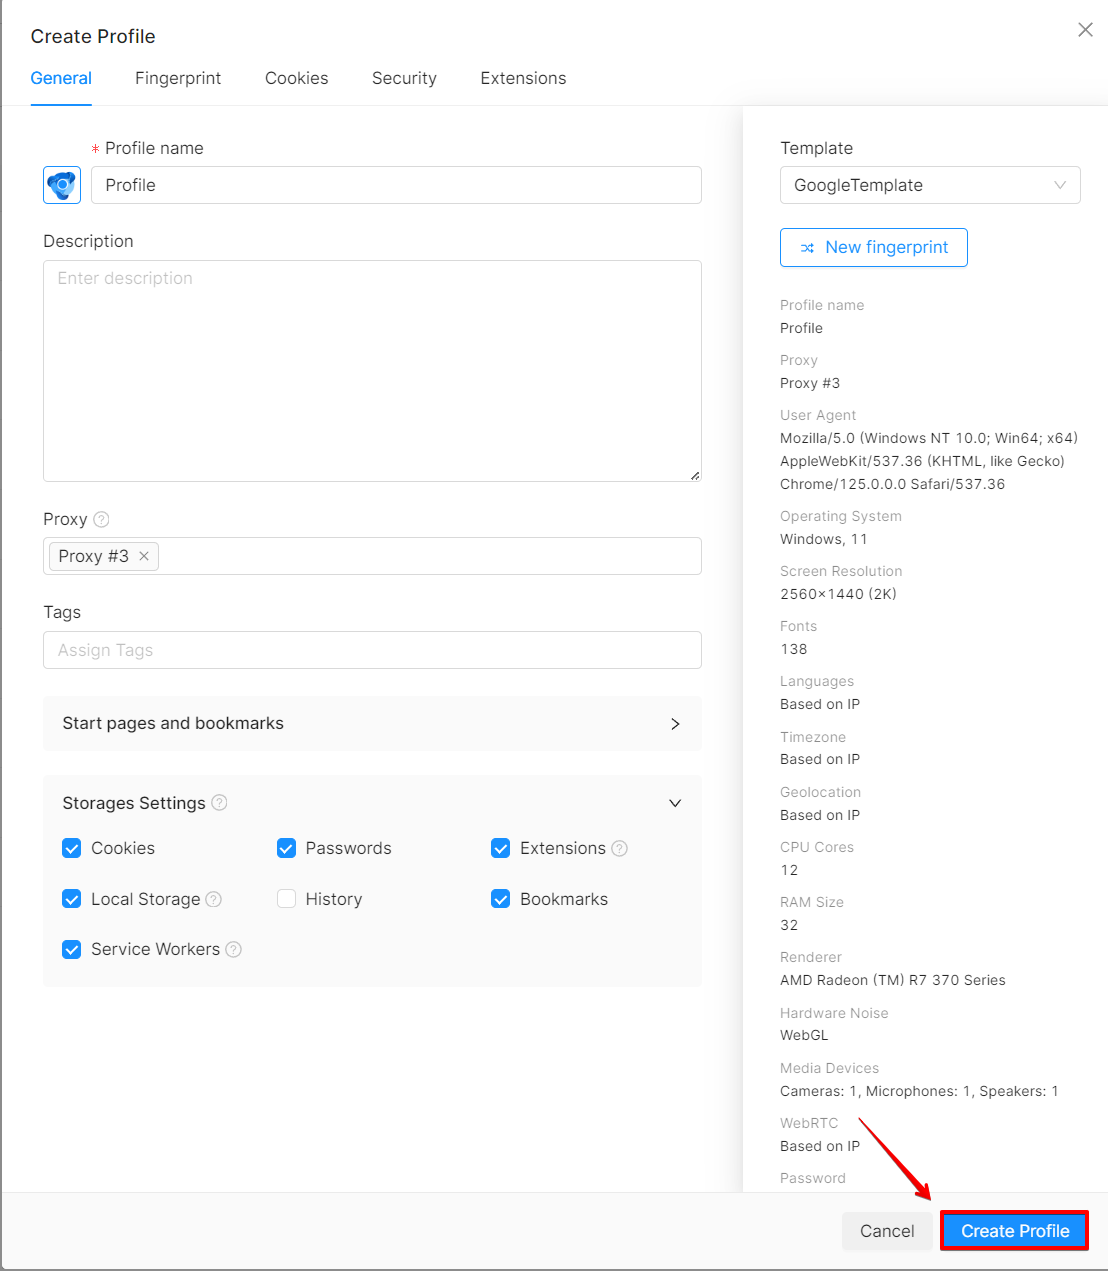
Task: Click the Proxy help question icon
Action: pos(101,519)
